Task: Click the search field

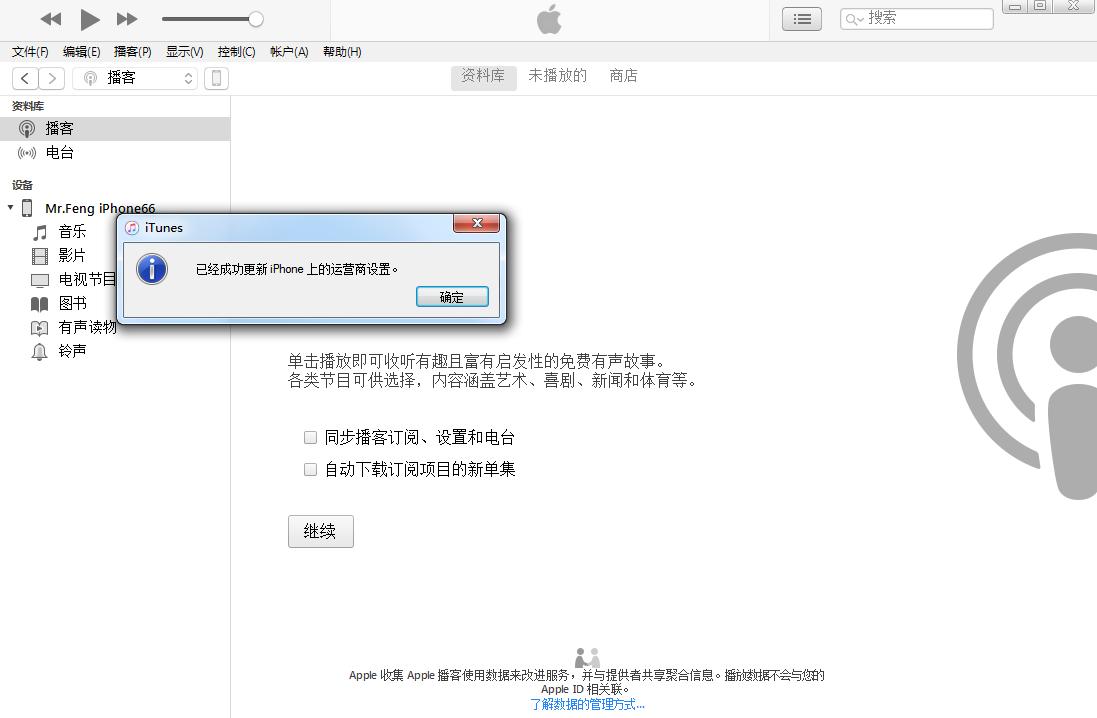Action: (x=916, y=19)
